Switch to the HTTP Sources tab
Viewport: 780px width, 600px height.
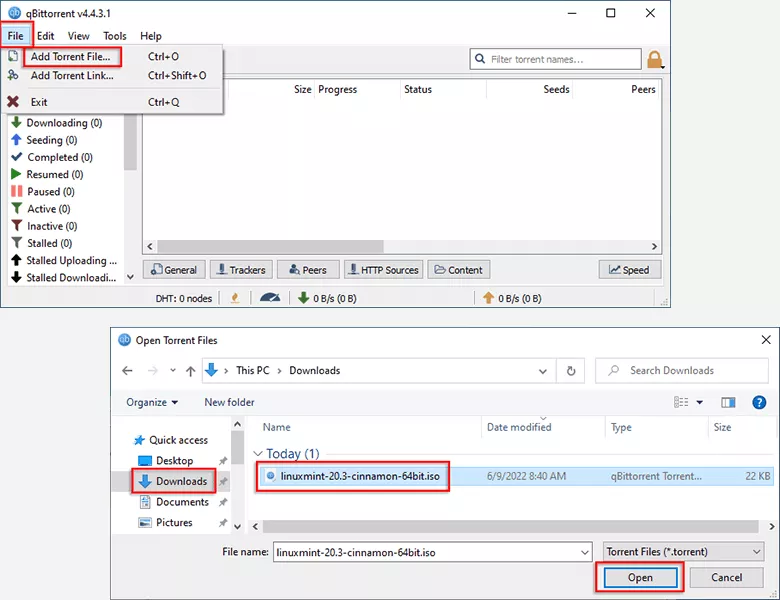tap(384, 270)
